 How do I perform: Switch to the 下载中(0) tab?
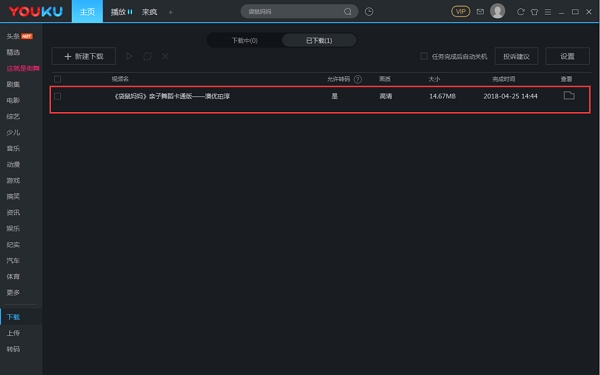(x=245, y=40)
